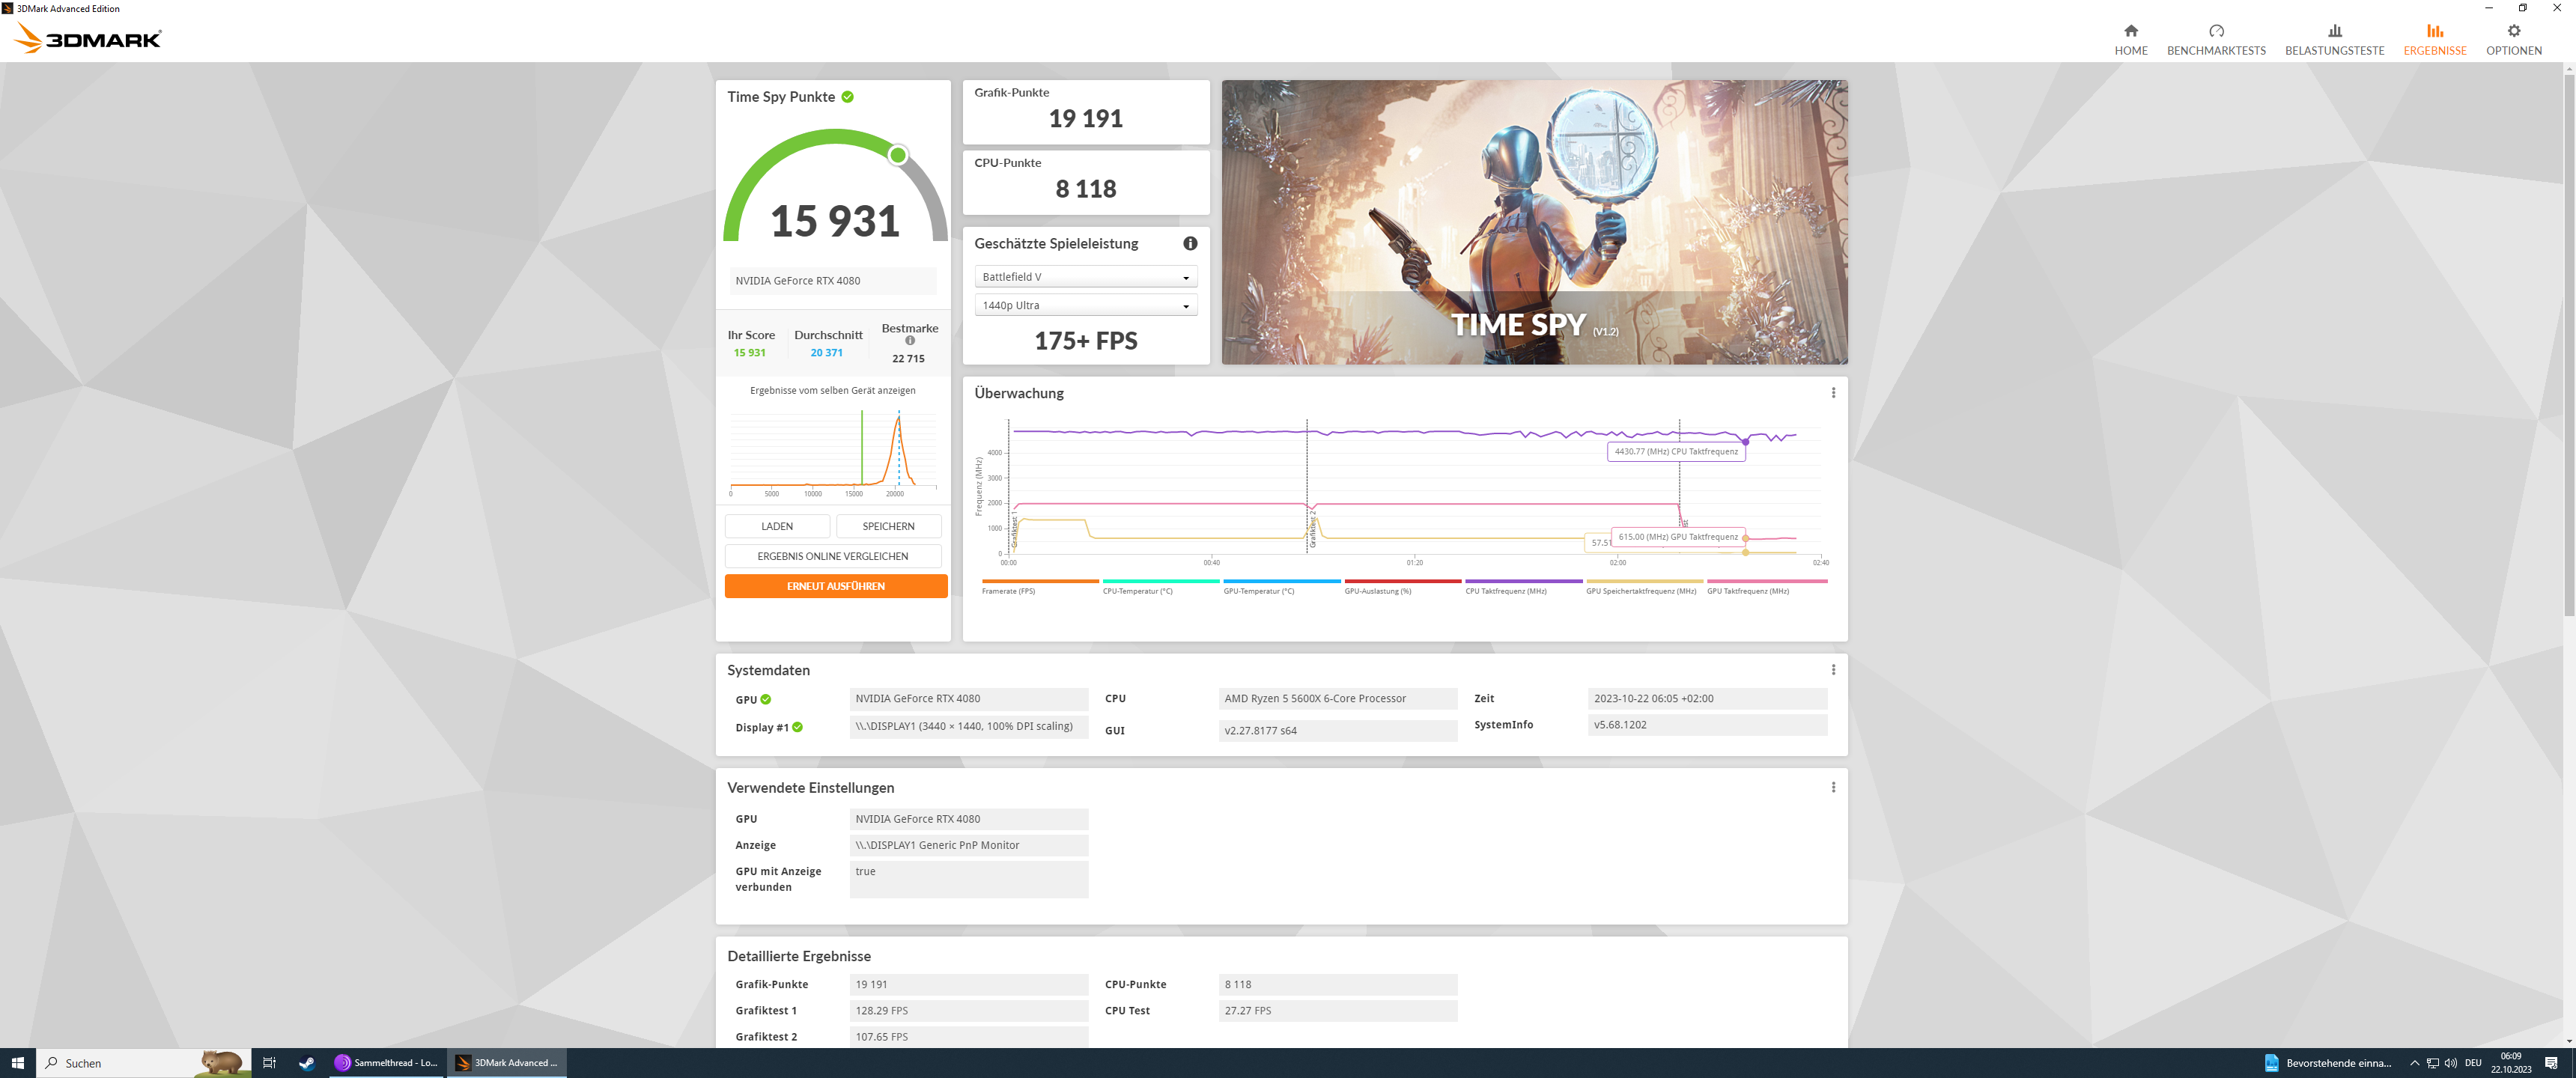Open Optionen gear icon
This screenshot has height=1078, width=2576.
2513,31
